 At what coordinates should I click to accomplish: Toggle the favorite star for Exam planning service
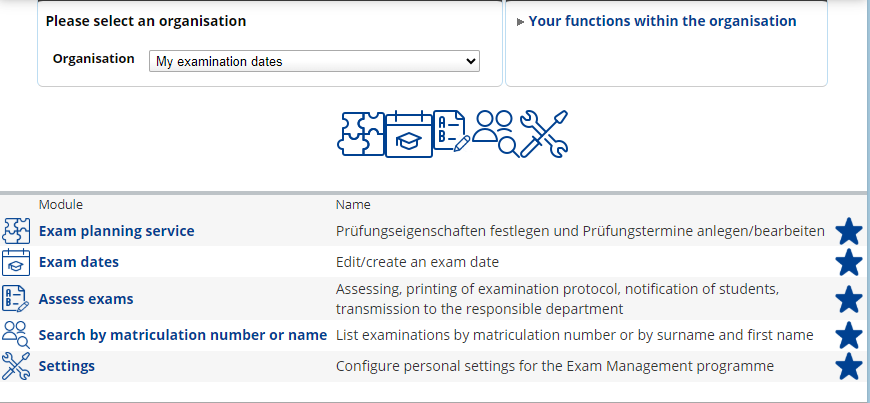(x=849, y=231)
